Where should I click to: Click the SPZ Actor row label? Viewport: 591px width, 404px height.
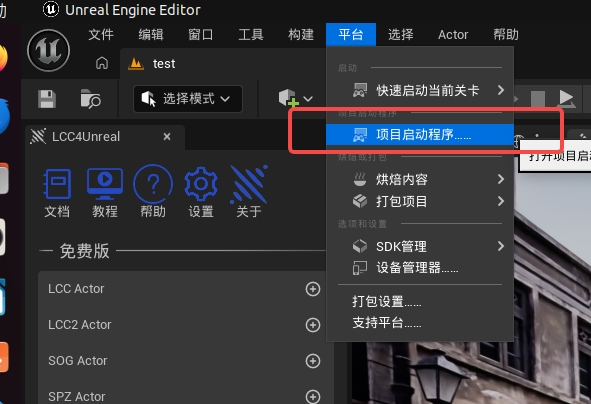pyautogui.click(x=77, y=396)
